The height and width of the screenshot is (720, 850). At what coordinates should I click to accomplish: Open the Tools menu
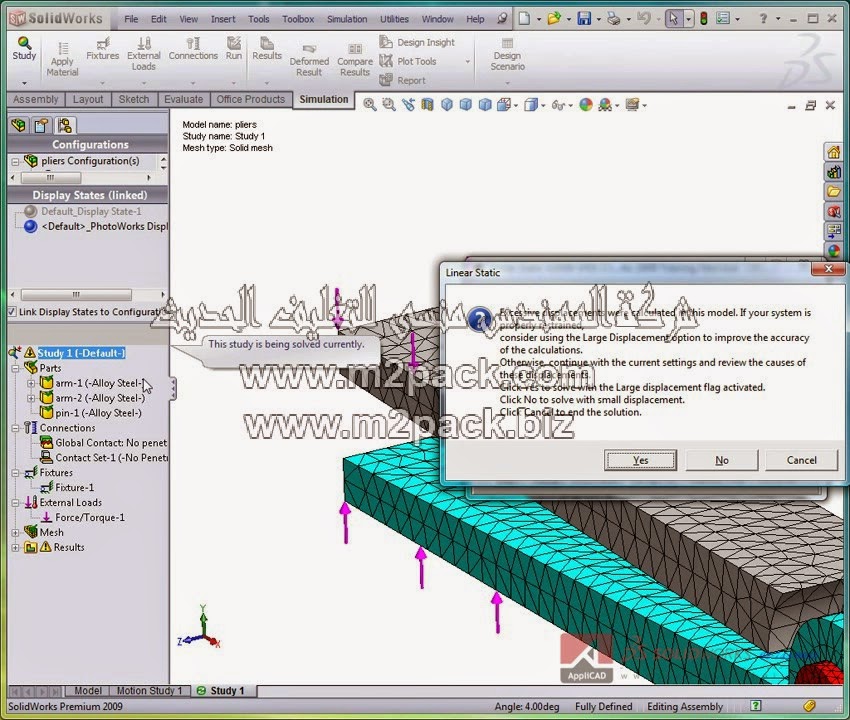(259, 19)
